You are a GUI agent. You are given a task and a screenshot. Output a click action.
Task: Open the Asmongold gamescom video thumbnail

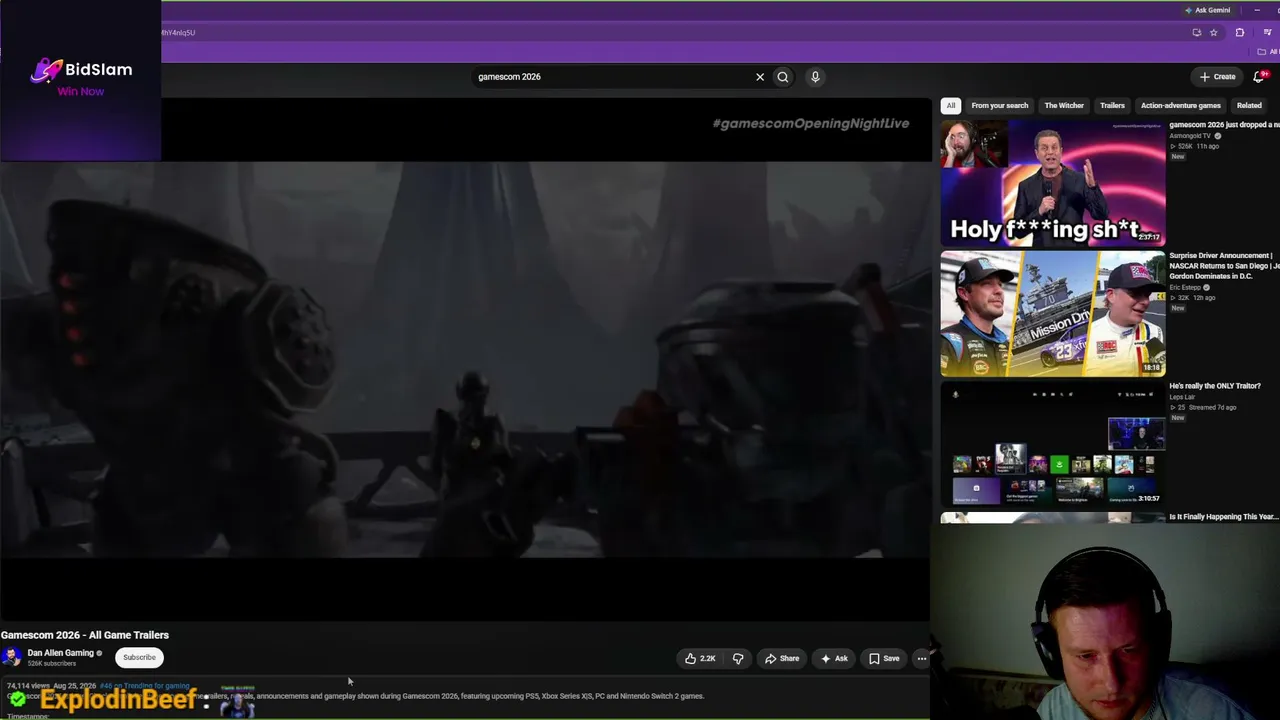tap(1053, 183)
